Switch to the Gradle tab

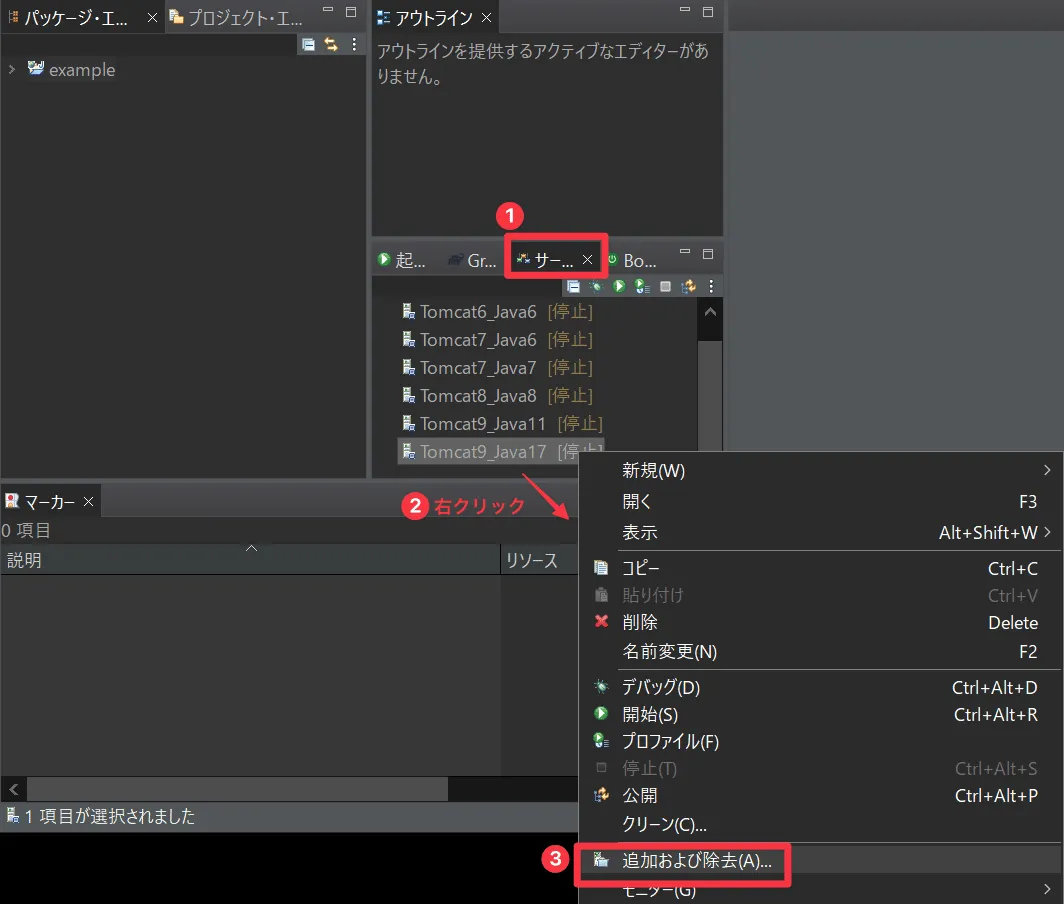click(472, 260)
